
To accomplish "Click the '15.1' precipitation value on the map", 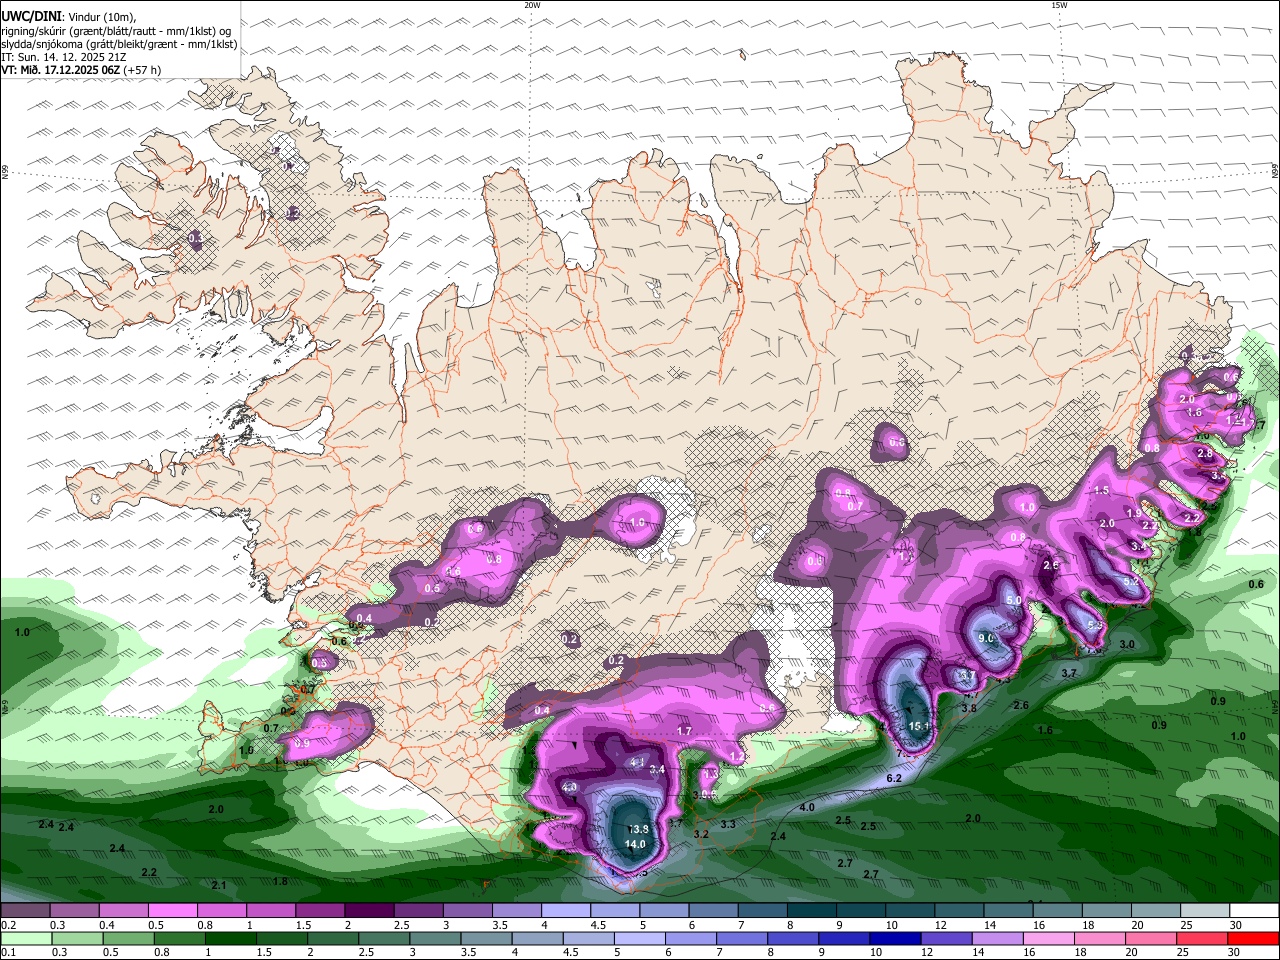I will point(919,726).
